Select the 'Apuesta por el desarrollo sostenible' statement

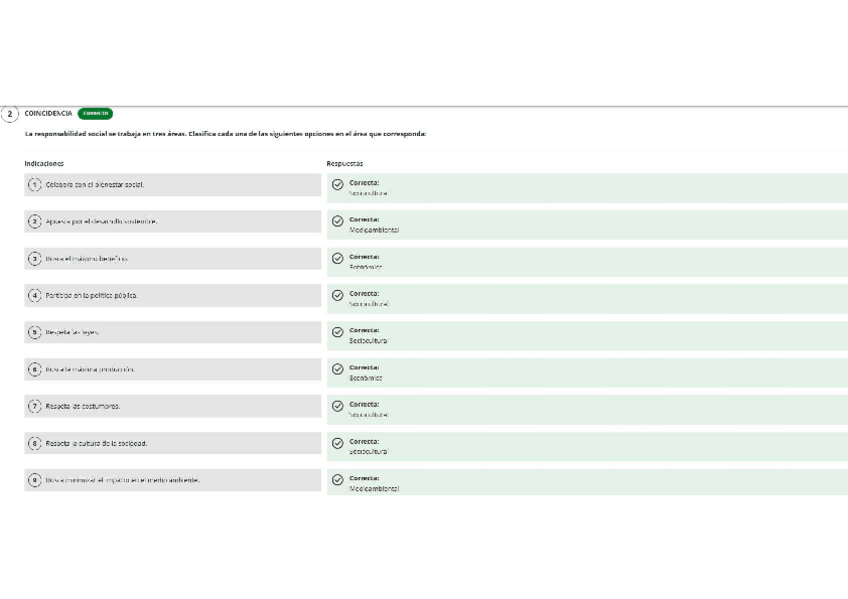pos(101,221)
